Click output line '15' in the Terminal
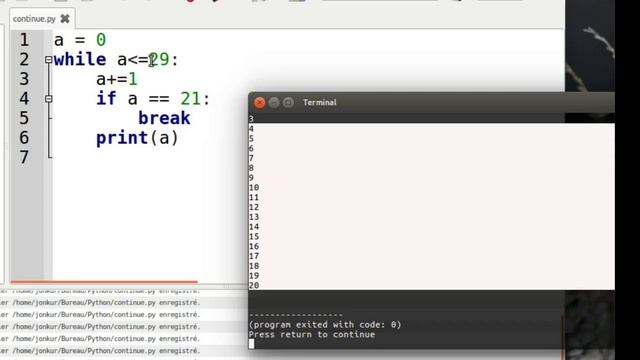This screenshot has width=640, height=360. (x=254, y=237)
